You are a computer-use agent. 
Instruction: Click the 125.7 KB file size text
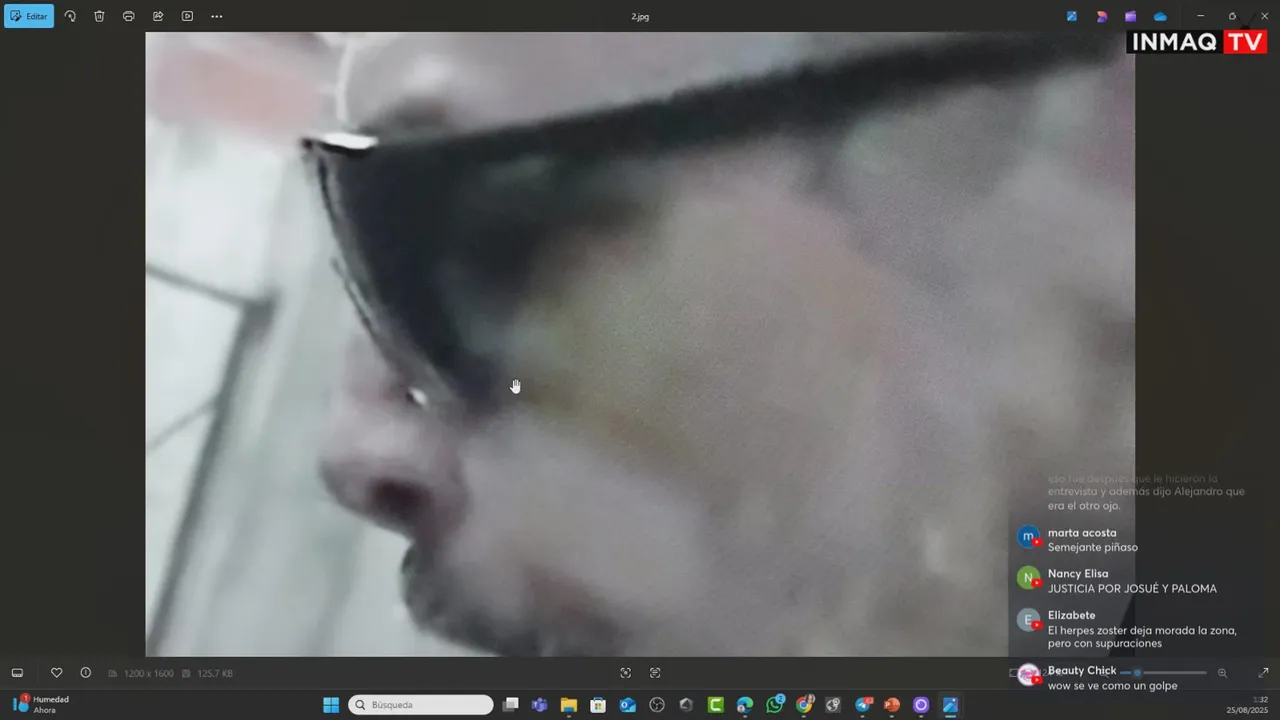pyautogui.click(x=215, y=674)
